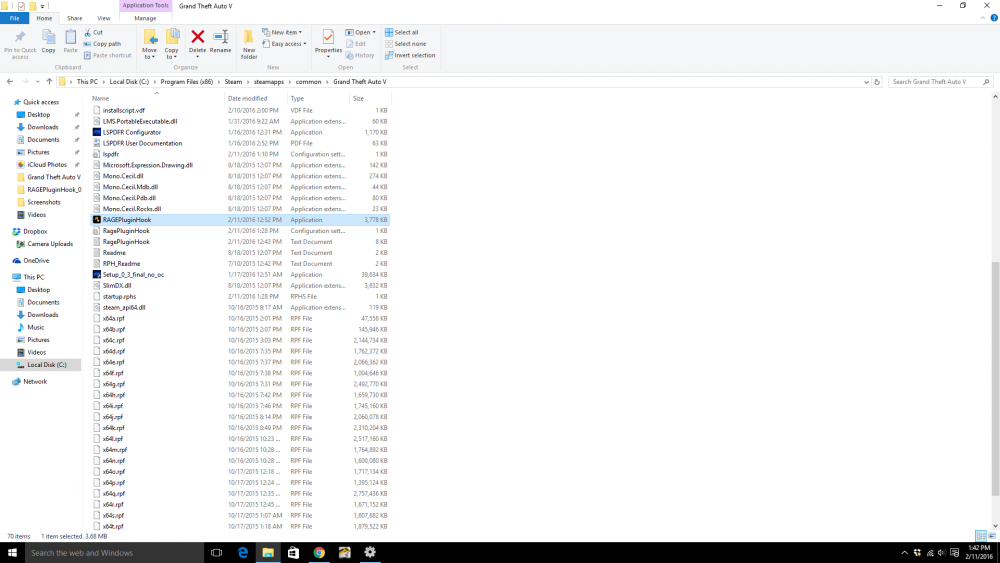Open Windows Store from taskbar
This screenshot has width=1000, height=563.
pyautogui.click(x=293, y=553)
